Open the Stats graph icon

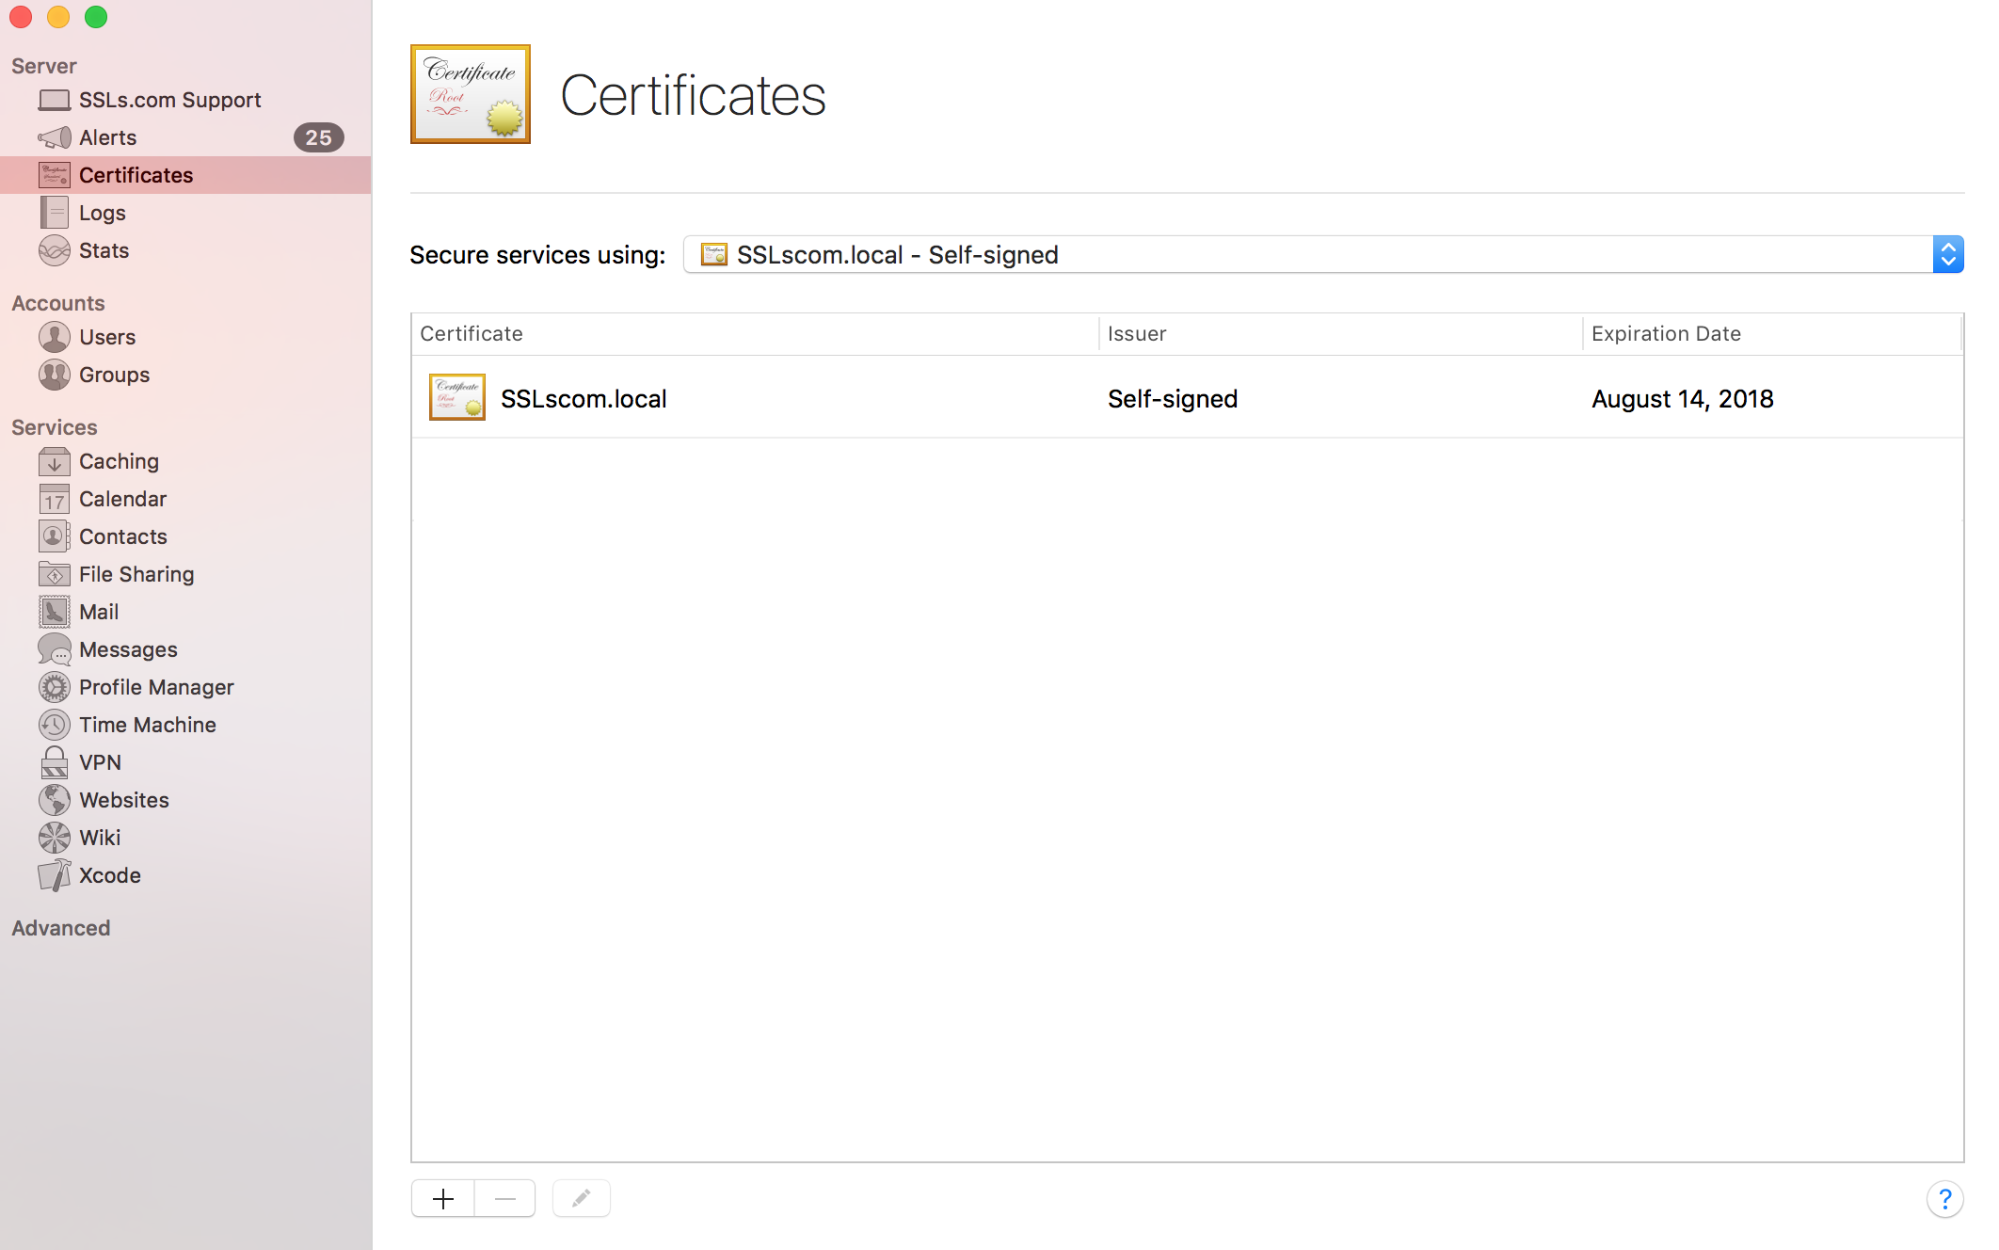tap(54, 250)
